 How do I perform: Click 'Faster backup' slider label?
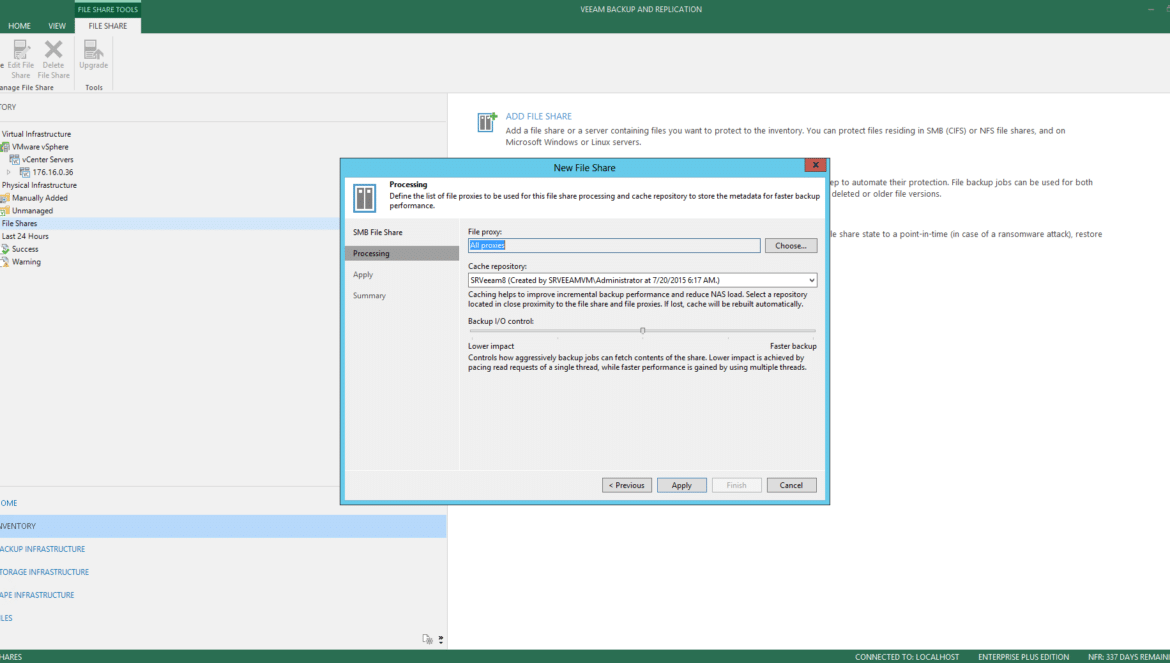pyautogui.click(x=793, y=346)
